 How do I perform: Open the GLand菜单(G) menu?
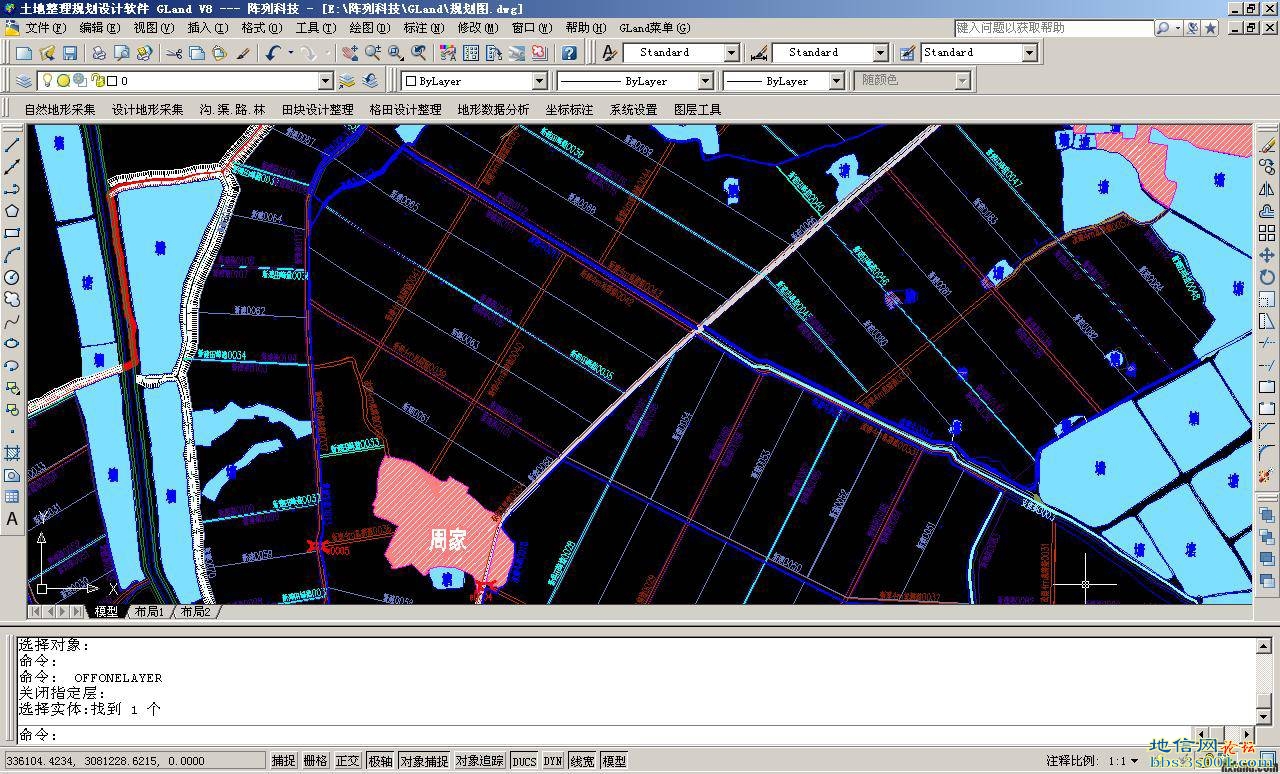coord(654,28)
